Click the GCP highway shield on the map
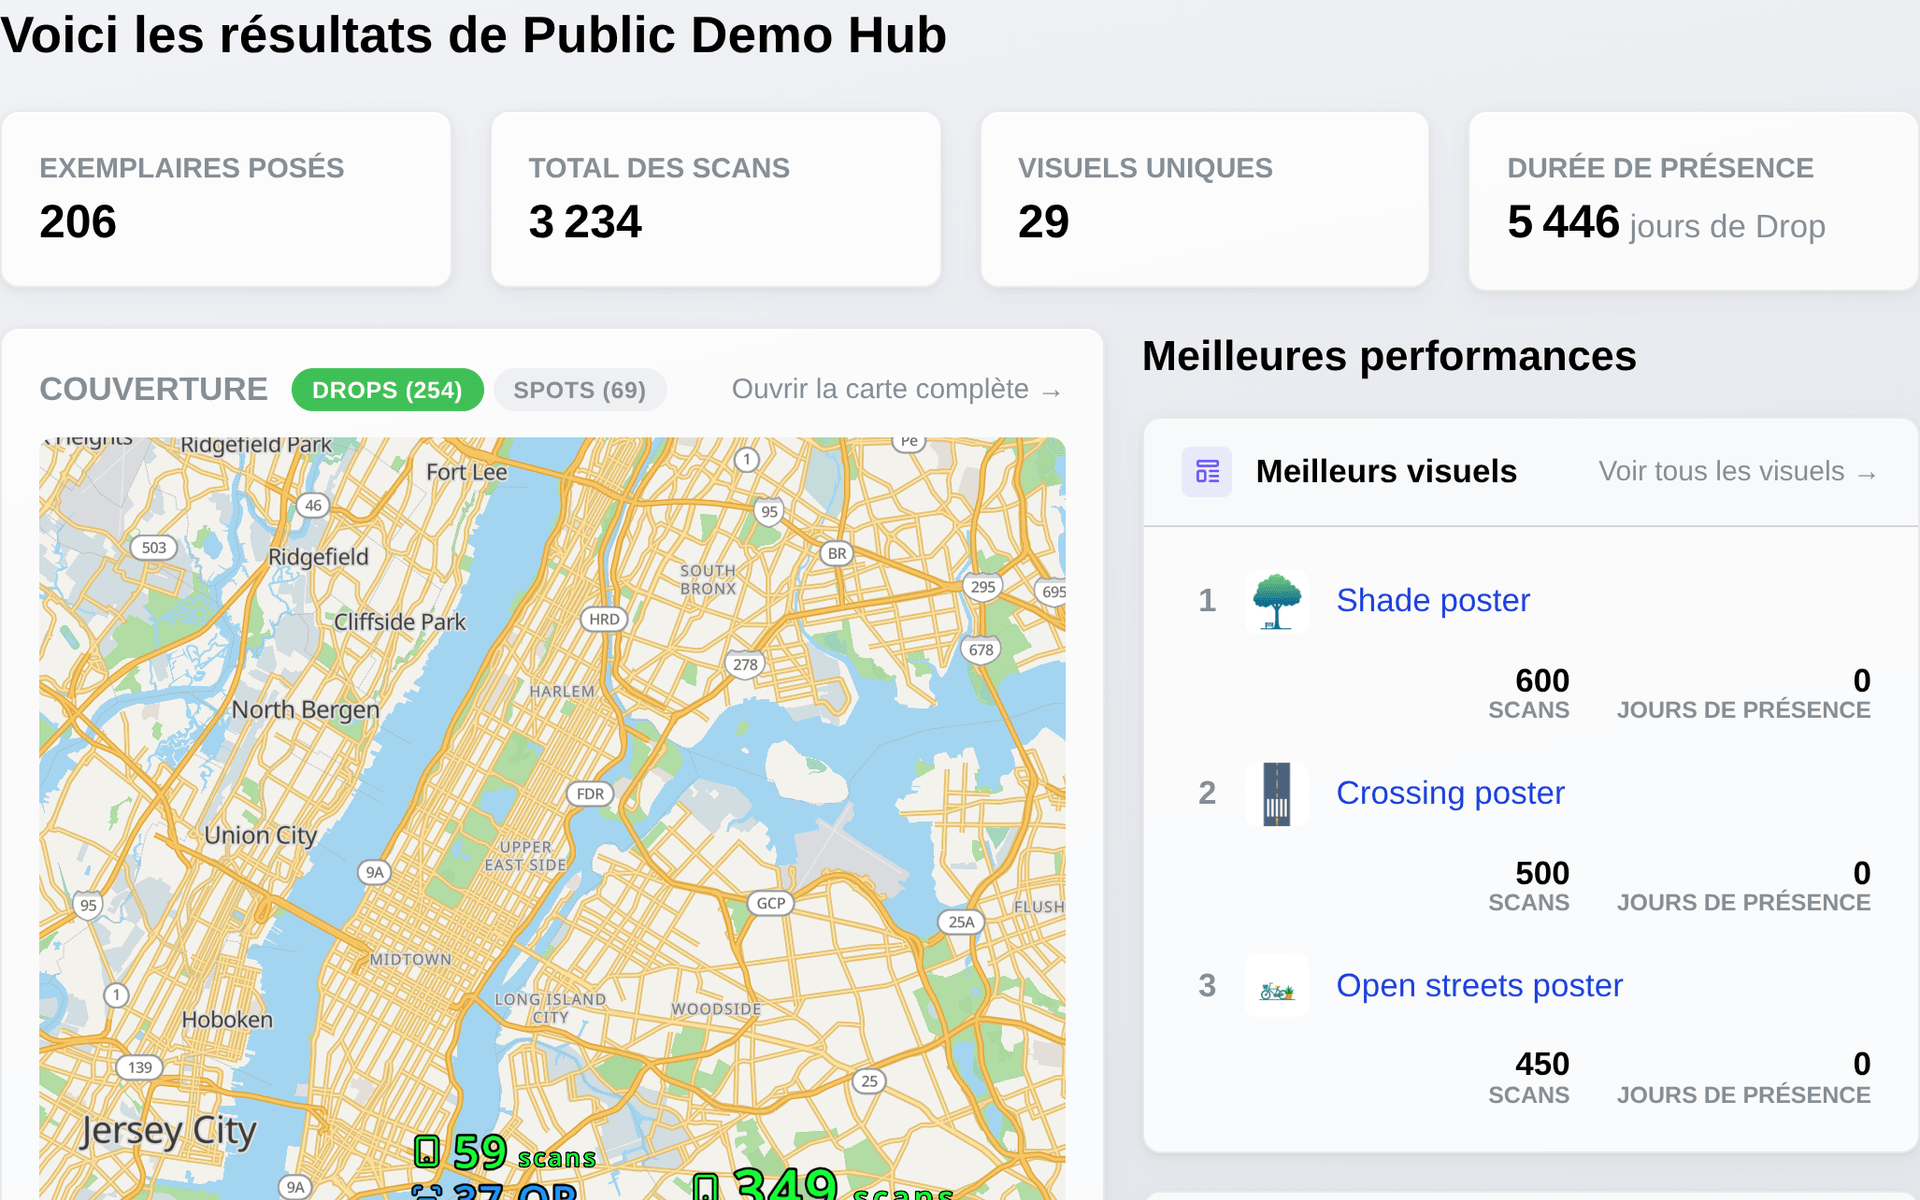 770,903
